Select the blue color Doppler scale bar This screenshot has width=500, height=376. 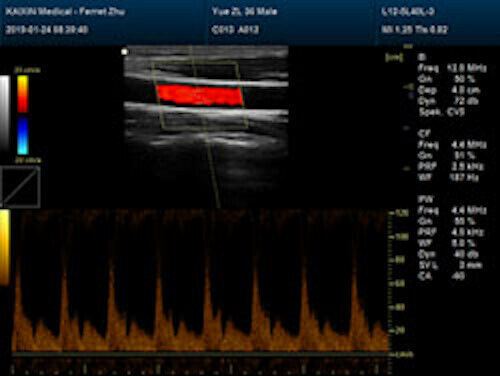[23, 136]
